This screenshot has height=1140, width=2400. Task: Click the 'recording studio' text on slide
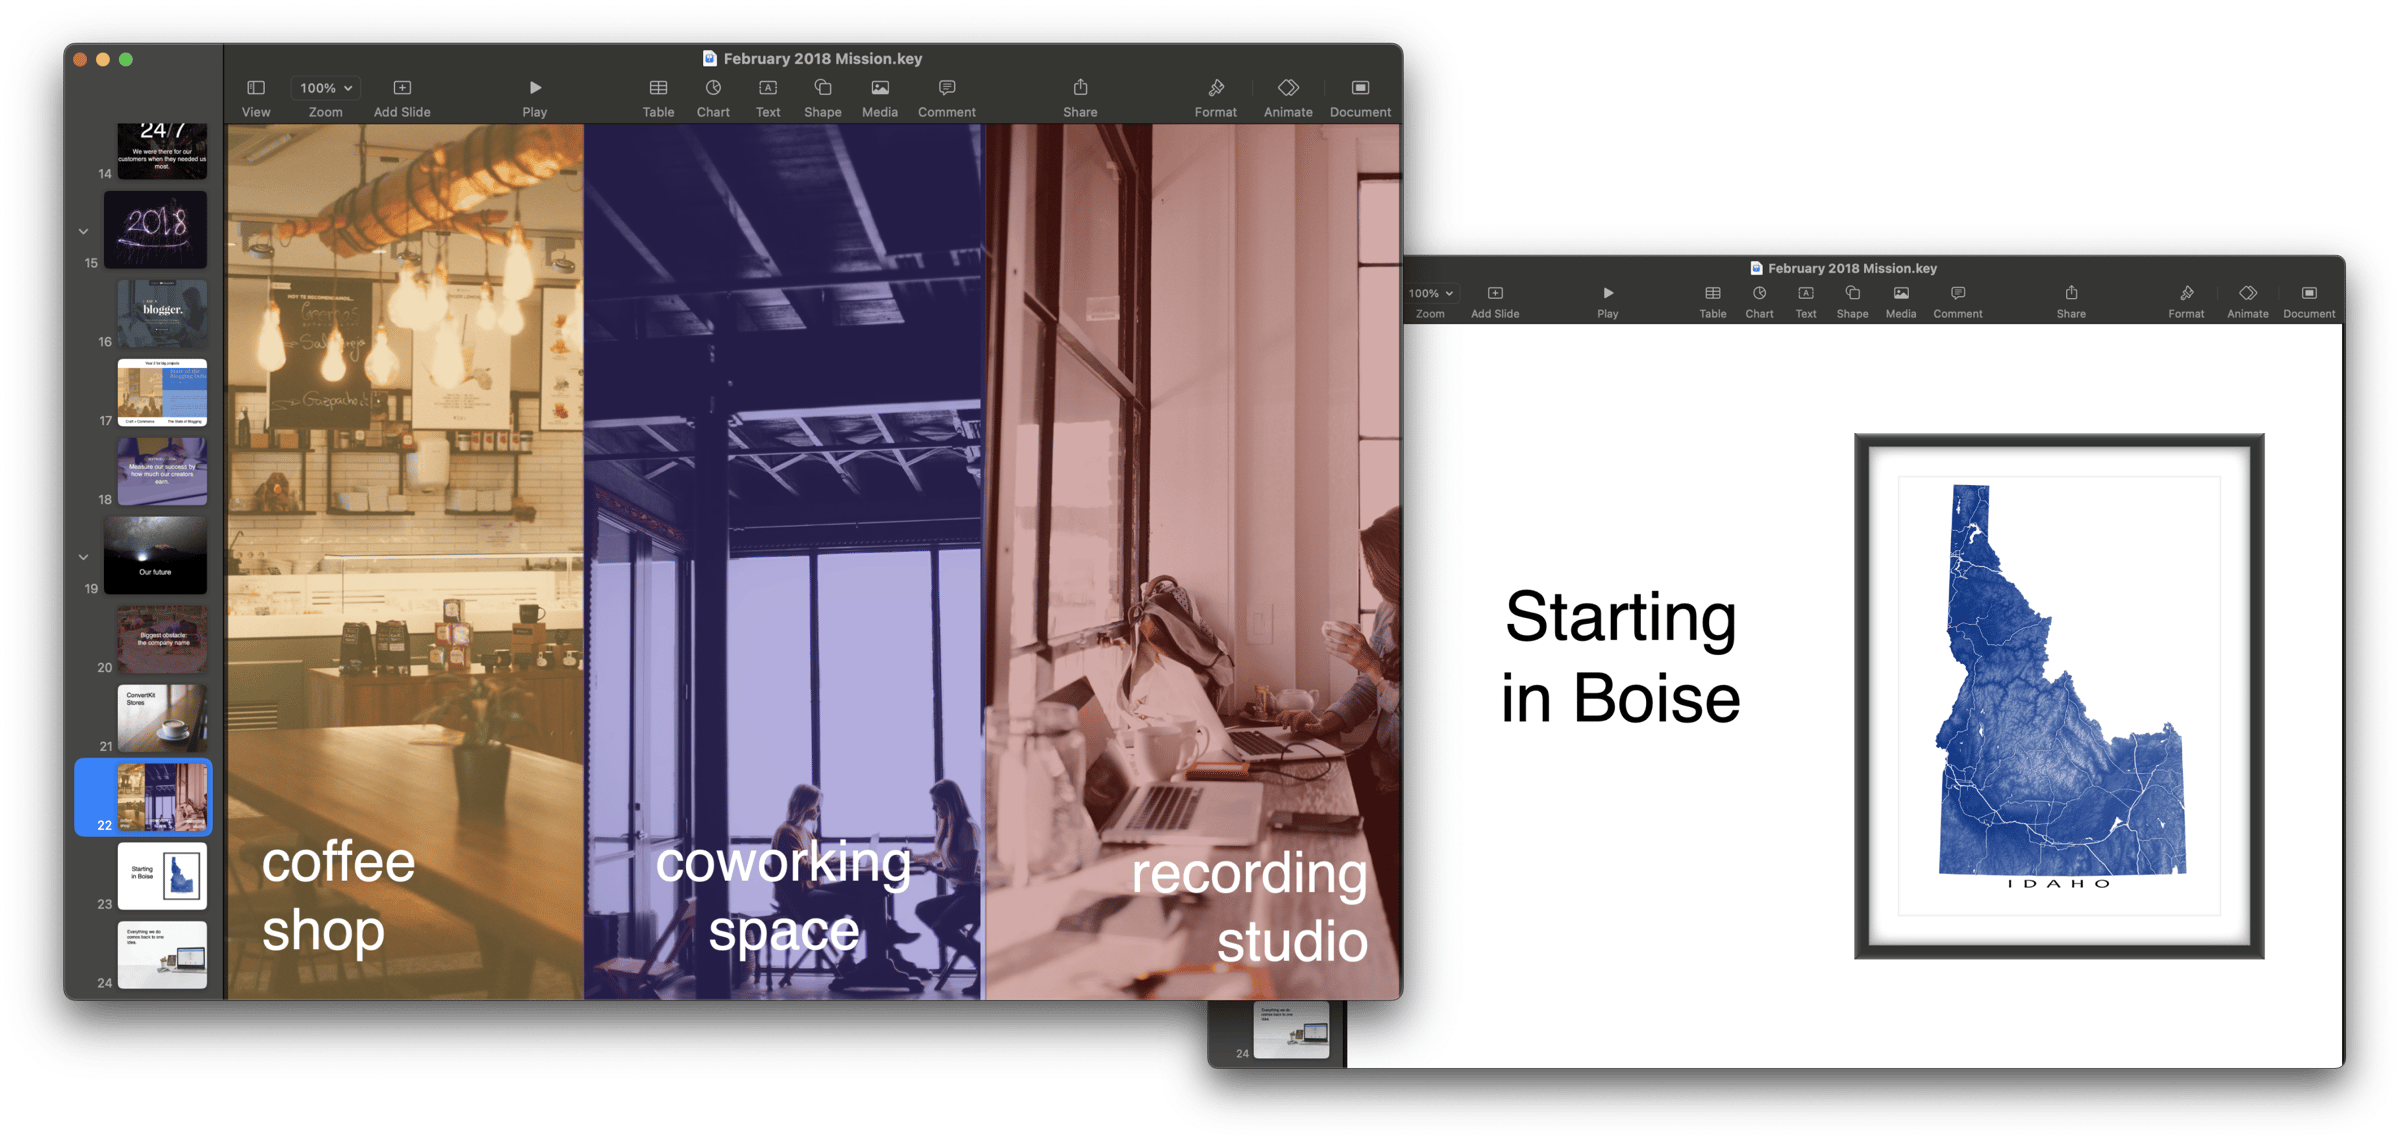click(1250, 908)
